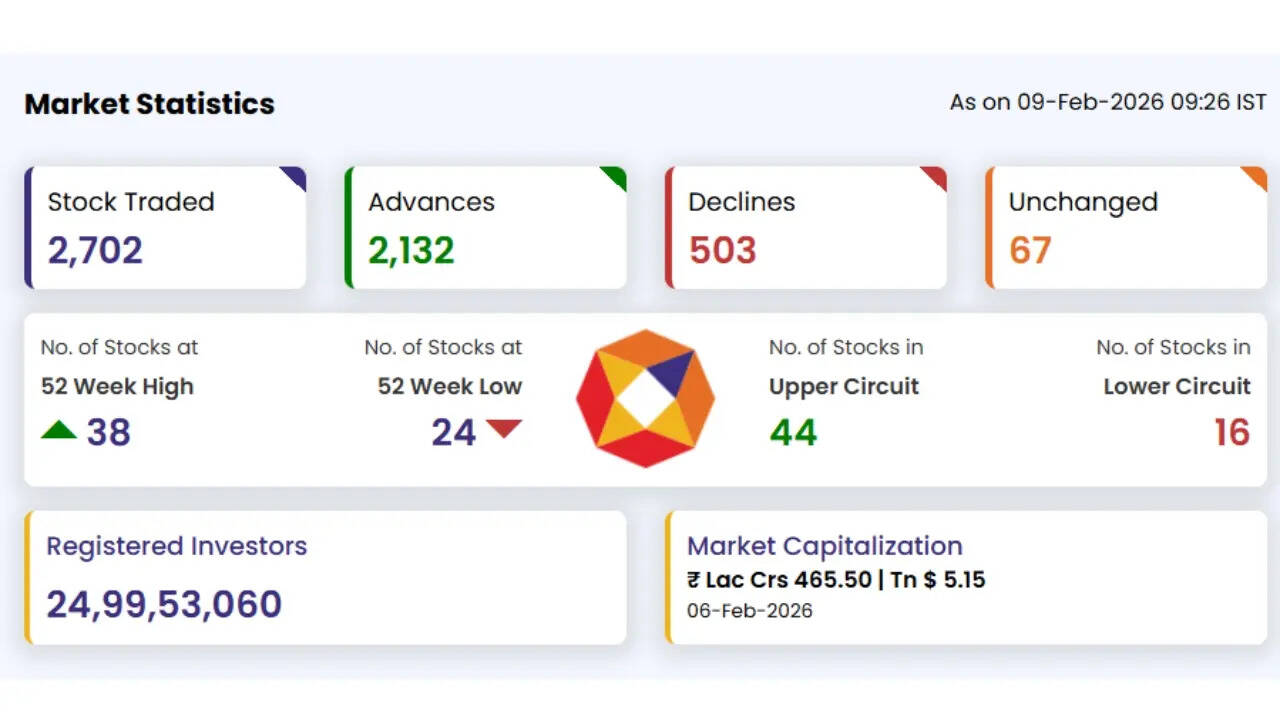Click the Market Capitalization heading
This screenshot has height=720, width=1280.
click(824, 546)
